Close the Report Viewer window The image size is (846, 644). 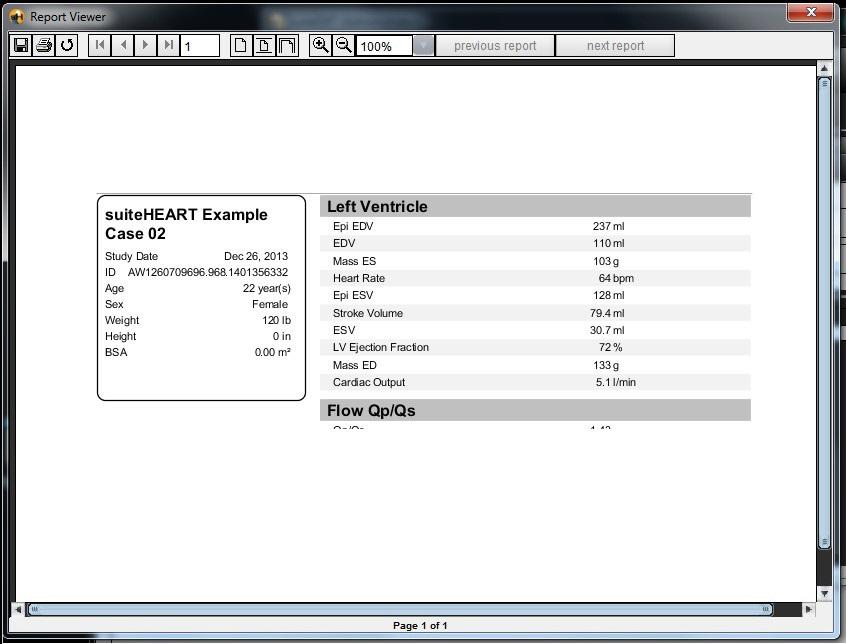[x=810, y=12]
